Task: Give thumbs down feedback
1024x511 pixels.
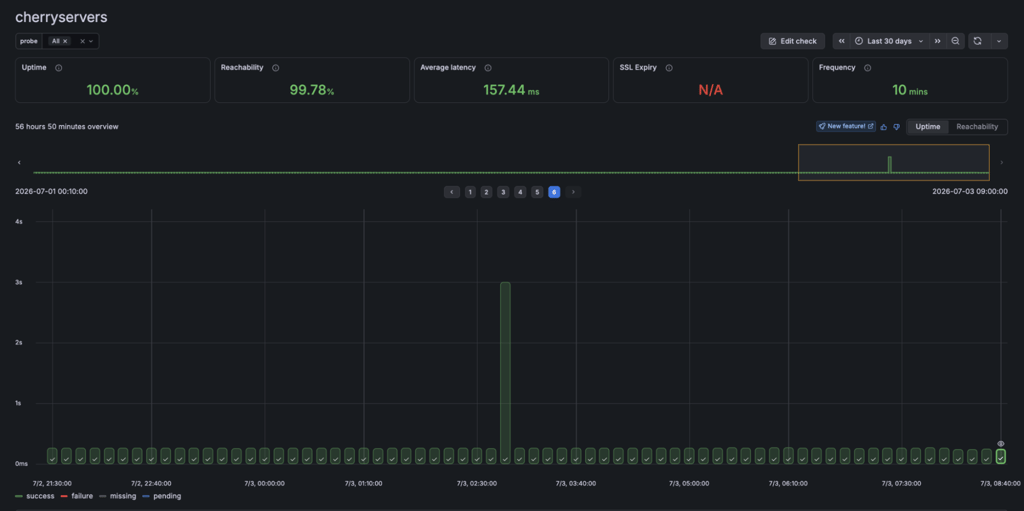Action: (897, 127)
